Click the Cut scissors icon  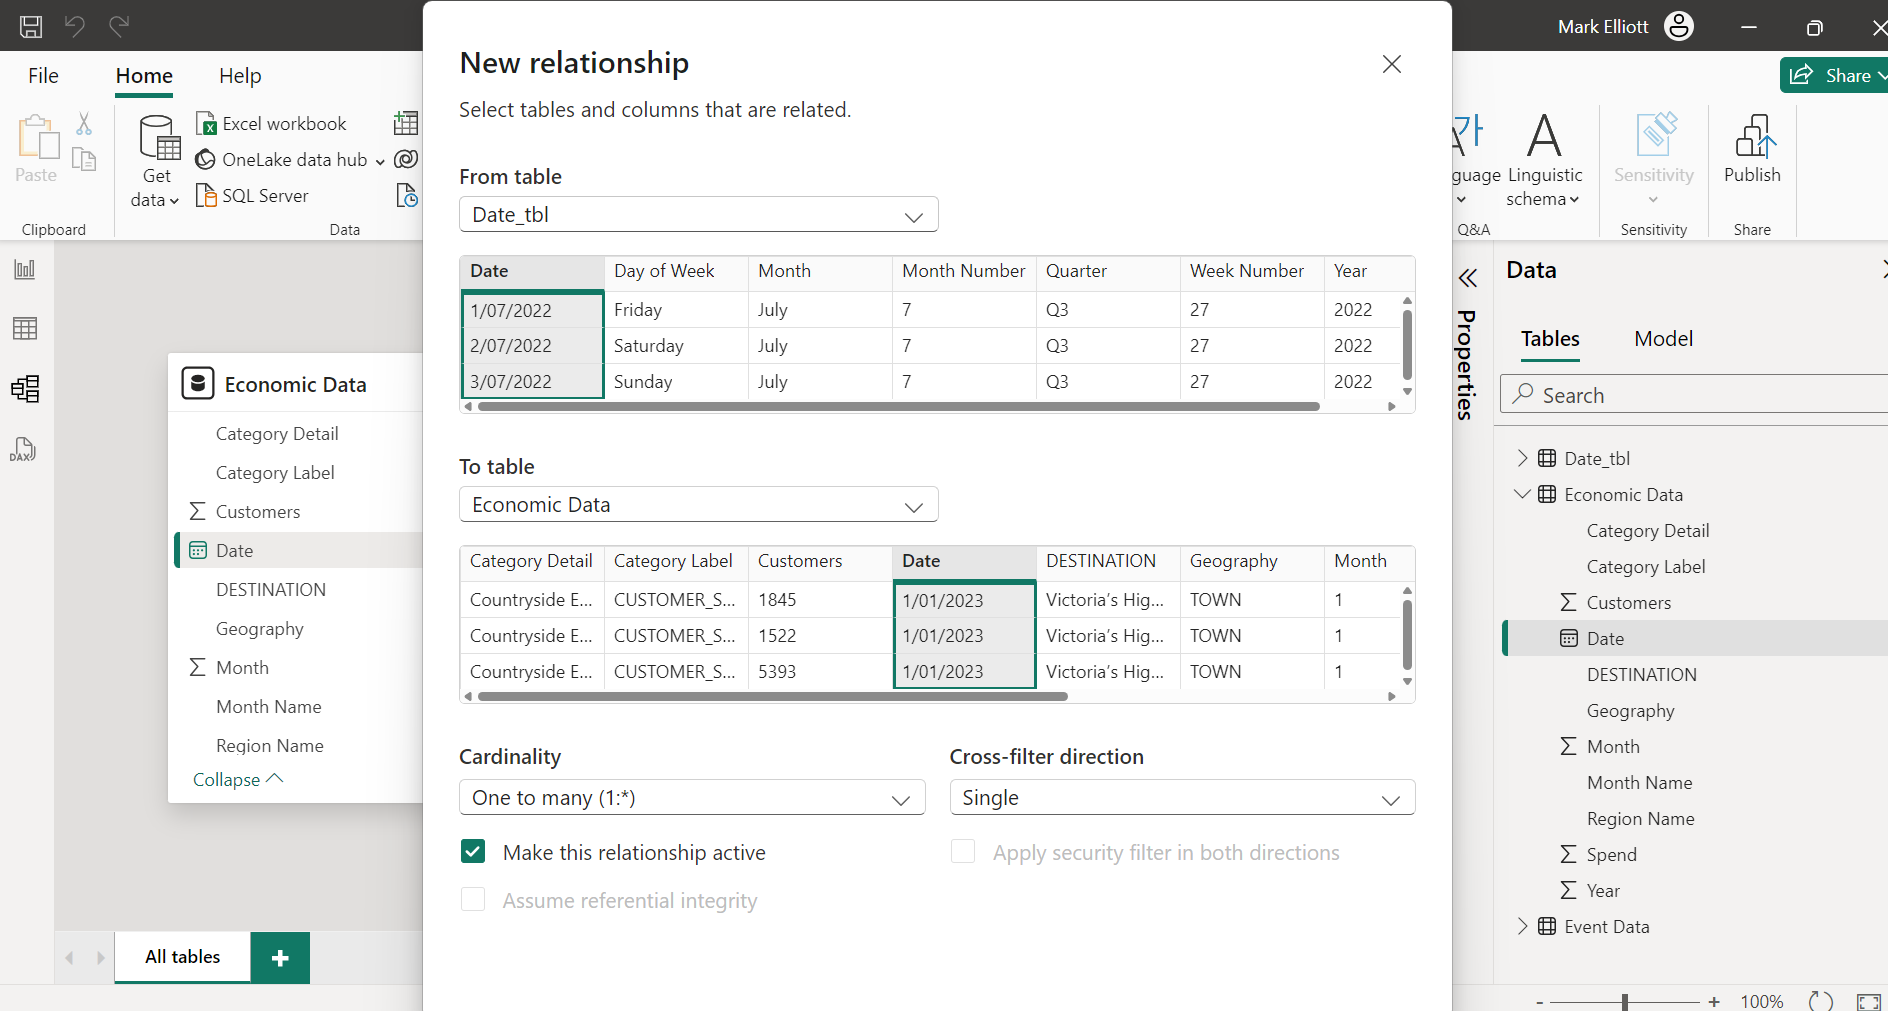[84, 124]
